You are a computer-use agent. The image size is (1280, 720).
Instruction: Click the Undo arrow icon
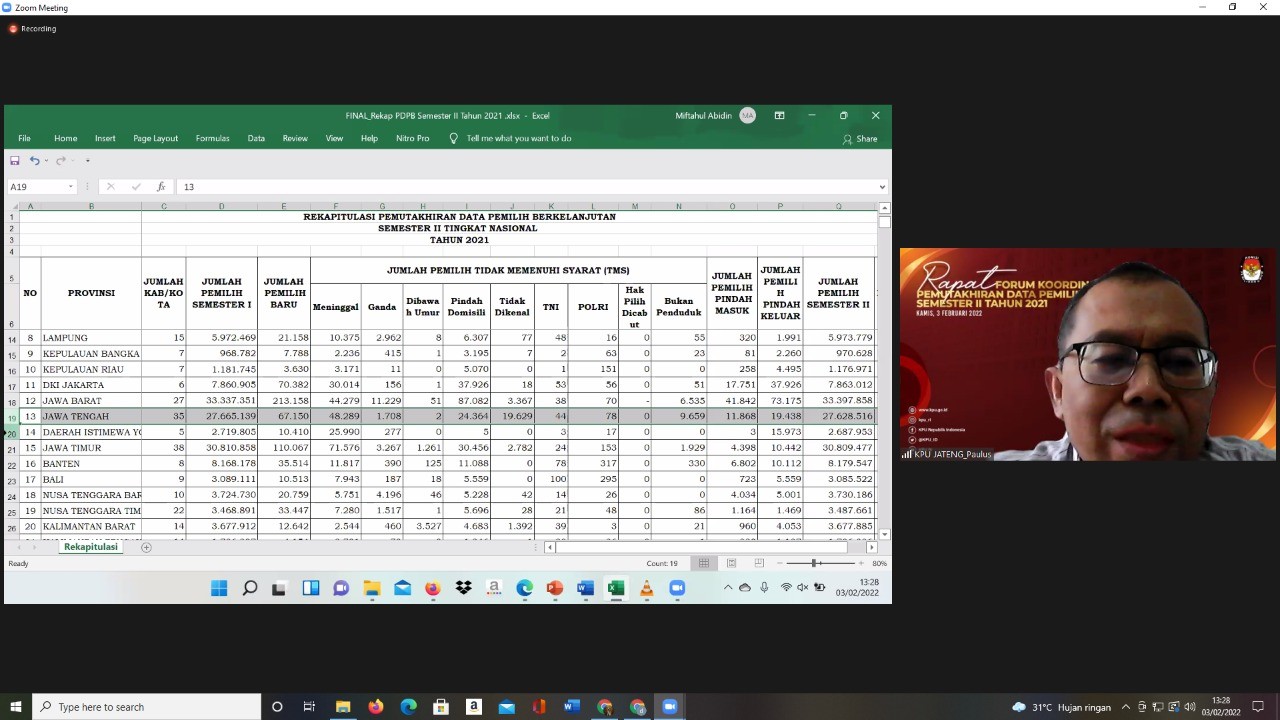(34, 160)
